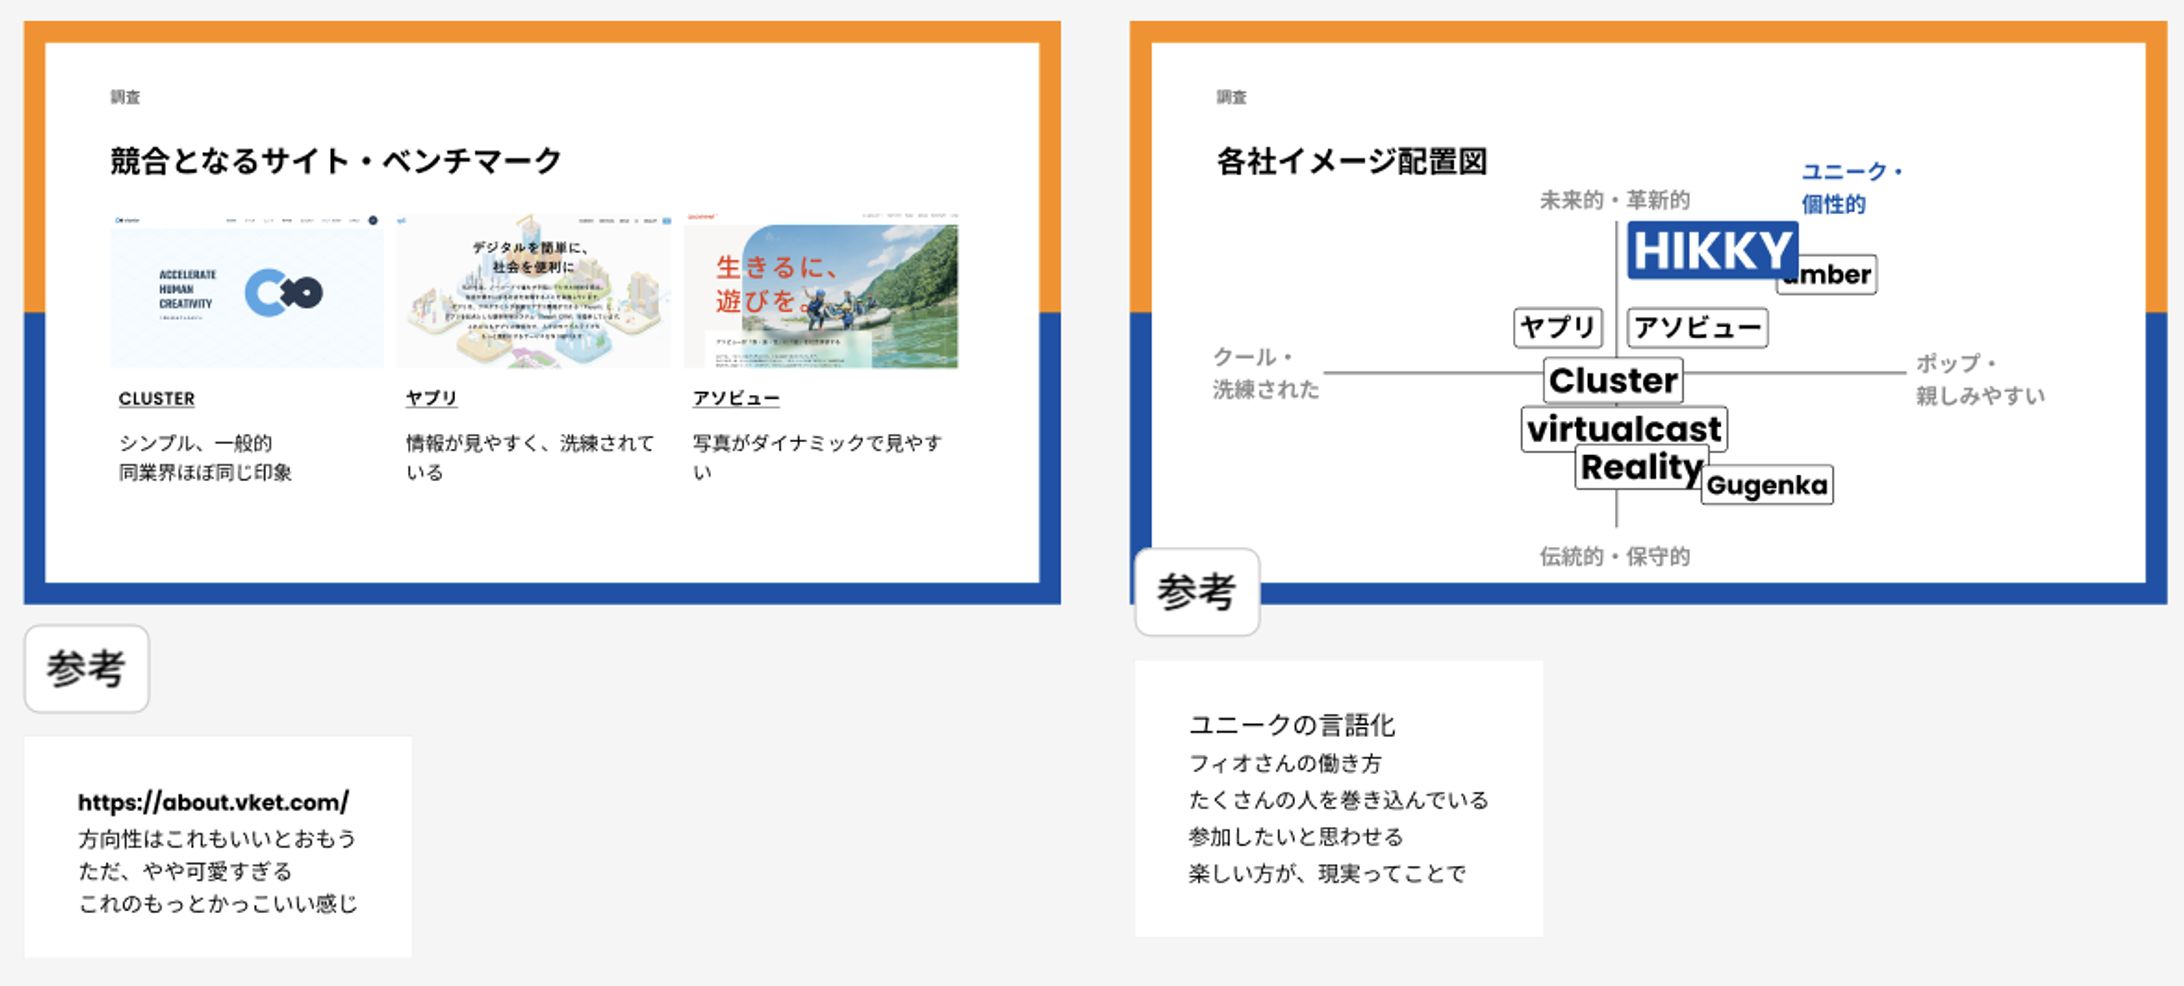Viewport: 2184px width, 986px height.
Task: Click the 方向性はこれもいいとおもう note line
Action: (217, 838)
